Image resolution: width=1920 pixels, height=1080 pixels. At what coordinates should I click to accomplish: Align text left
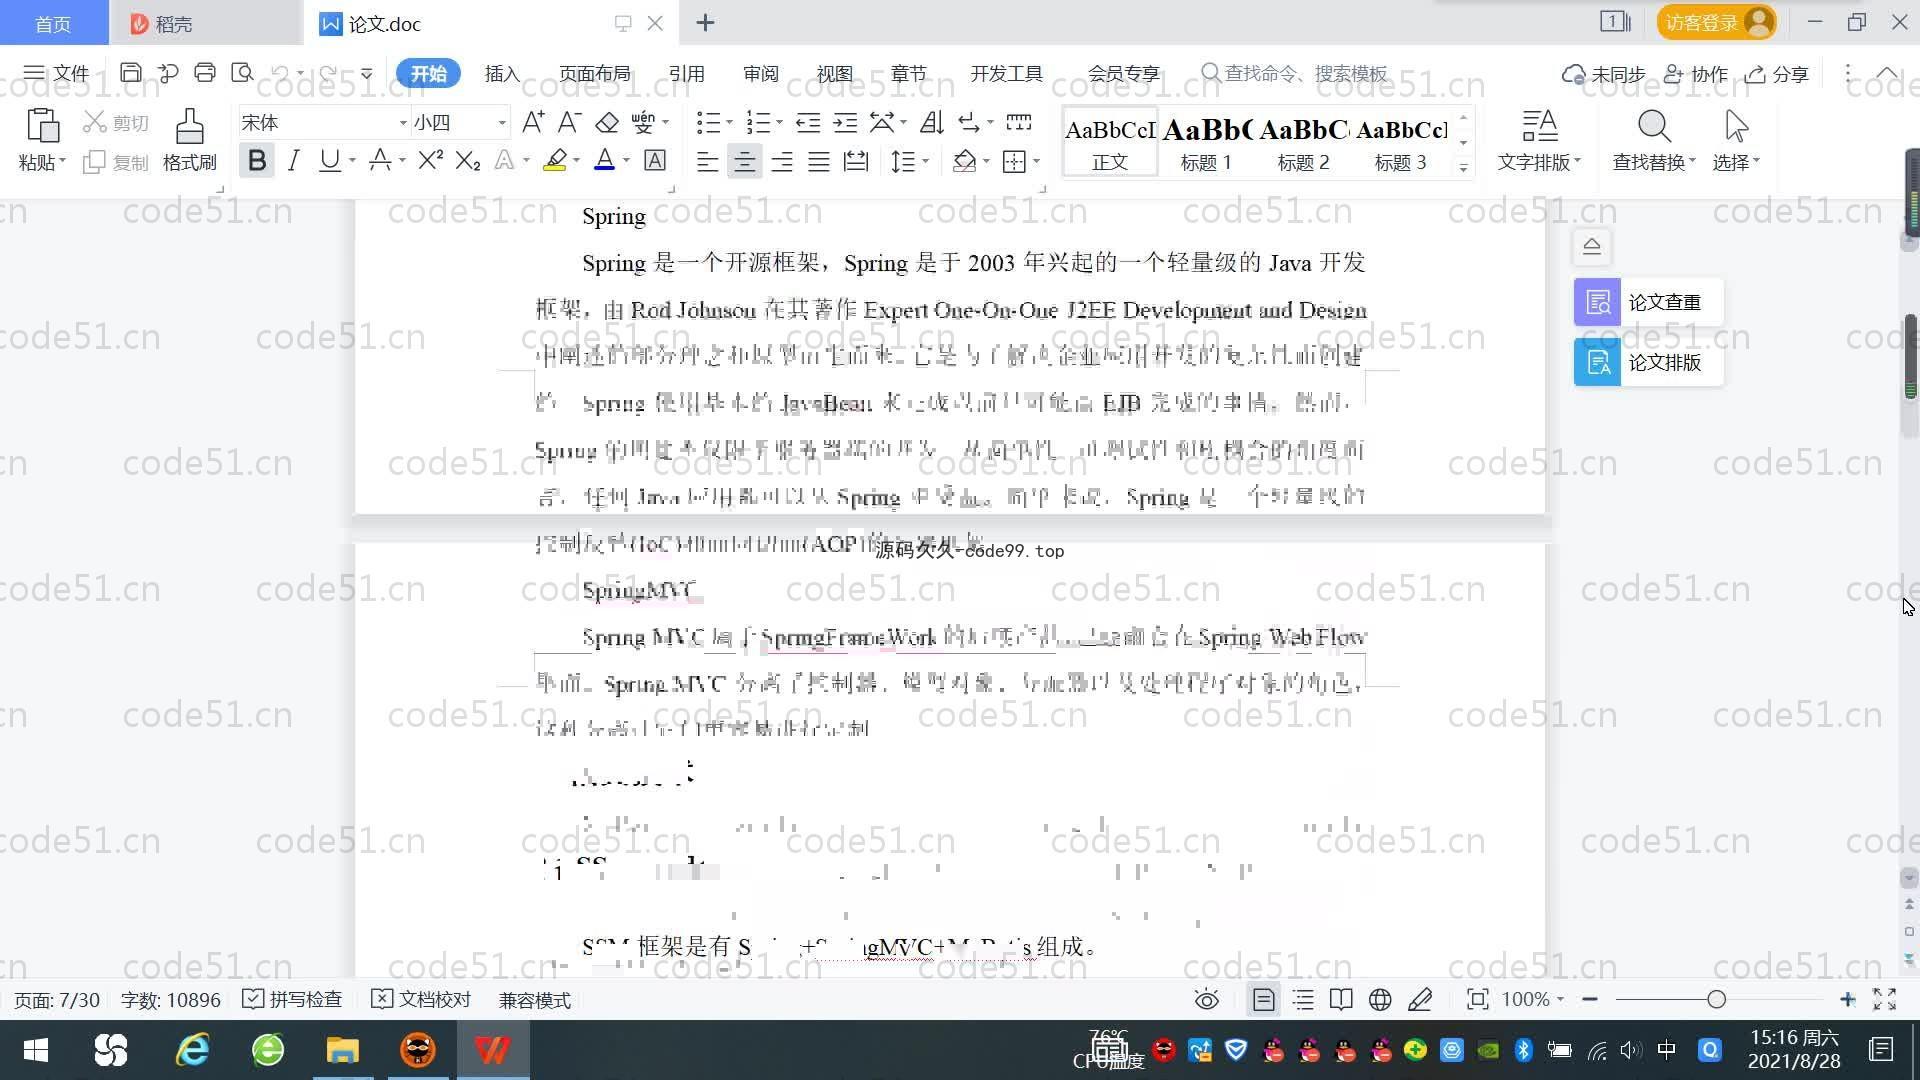coord(707,161)
